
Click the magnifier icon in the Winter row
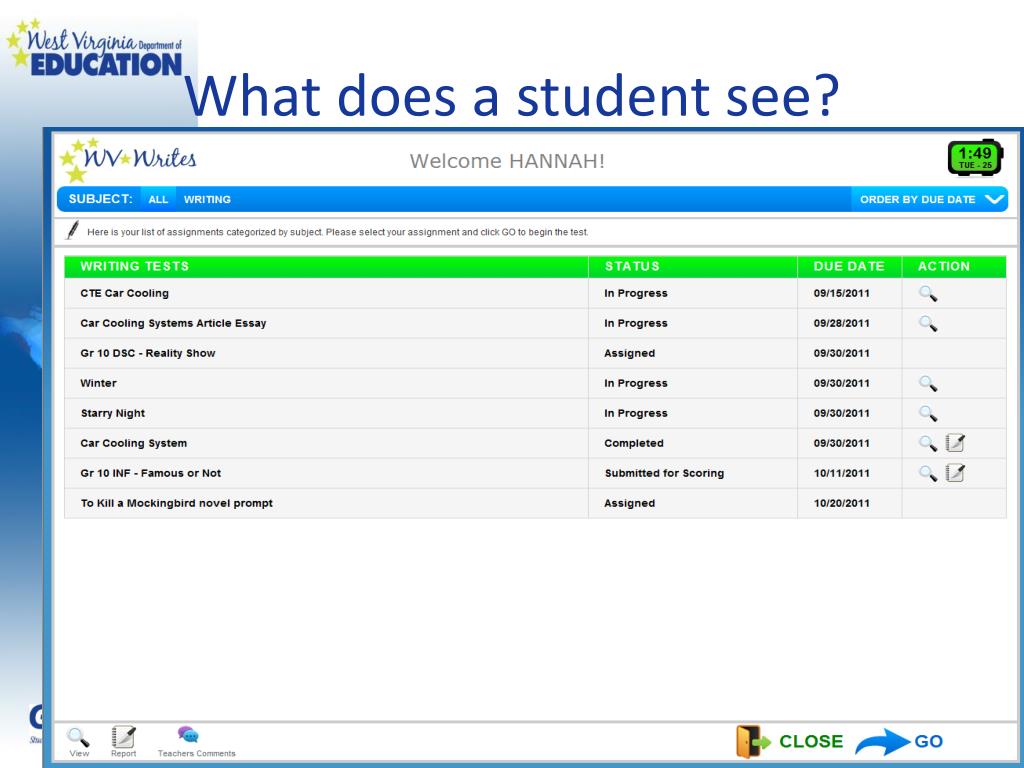[x=928, y=384]
